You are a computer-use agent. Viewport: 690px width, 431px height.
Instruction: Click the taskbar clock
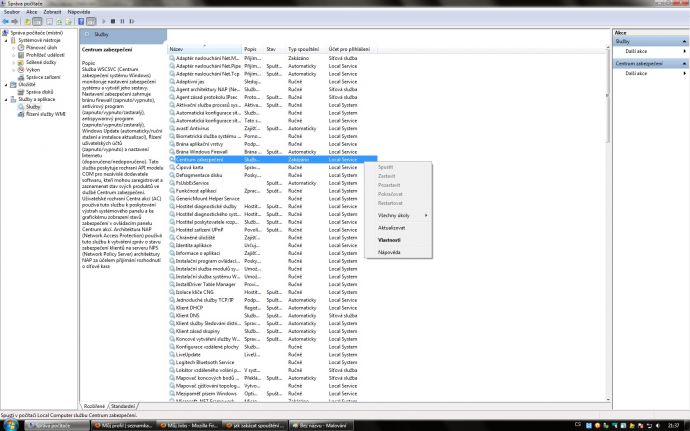coord(673,425)
